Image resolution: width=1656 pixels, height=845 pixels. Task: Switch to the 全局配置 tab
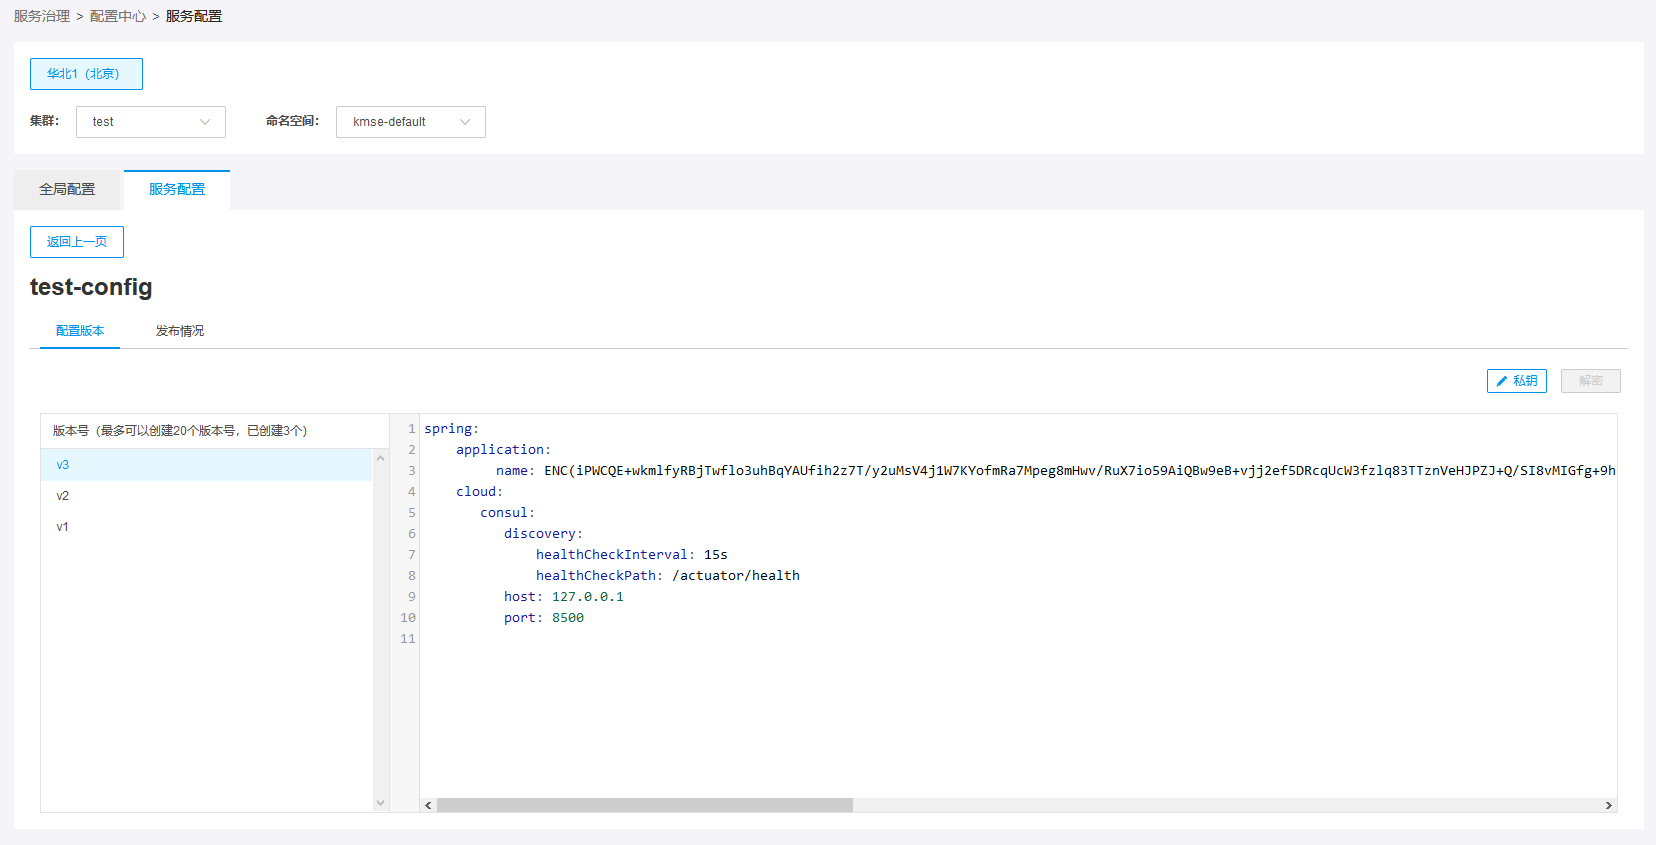coord(67,189)
